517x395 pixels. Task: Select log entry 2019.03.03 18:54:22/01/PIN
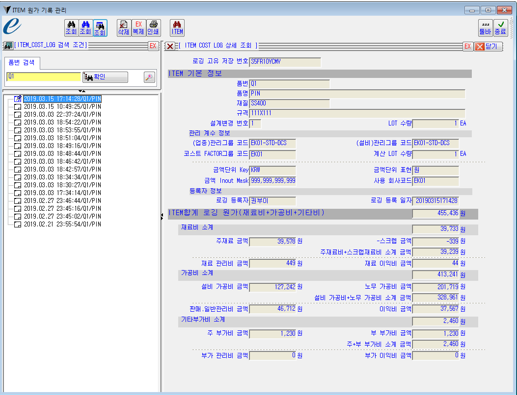click(62, 122)
